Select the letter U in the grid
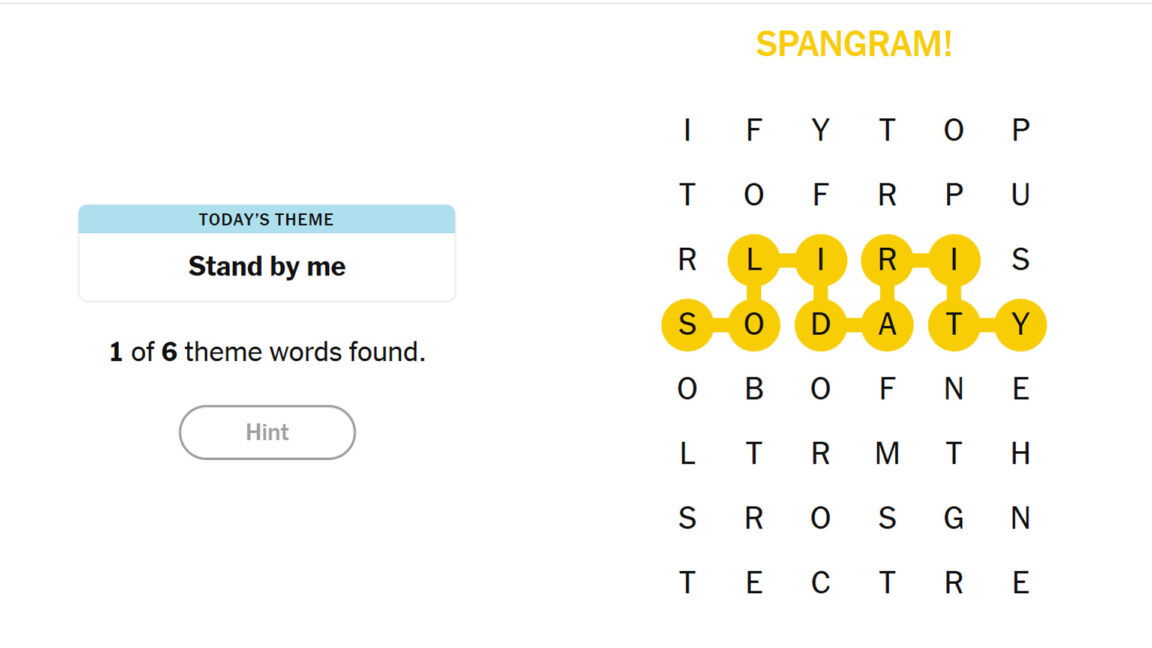This screenshot has height=648, width=1152. [1020, 195]
